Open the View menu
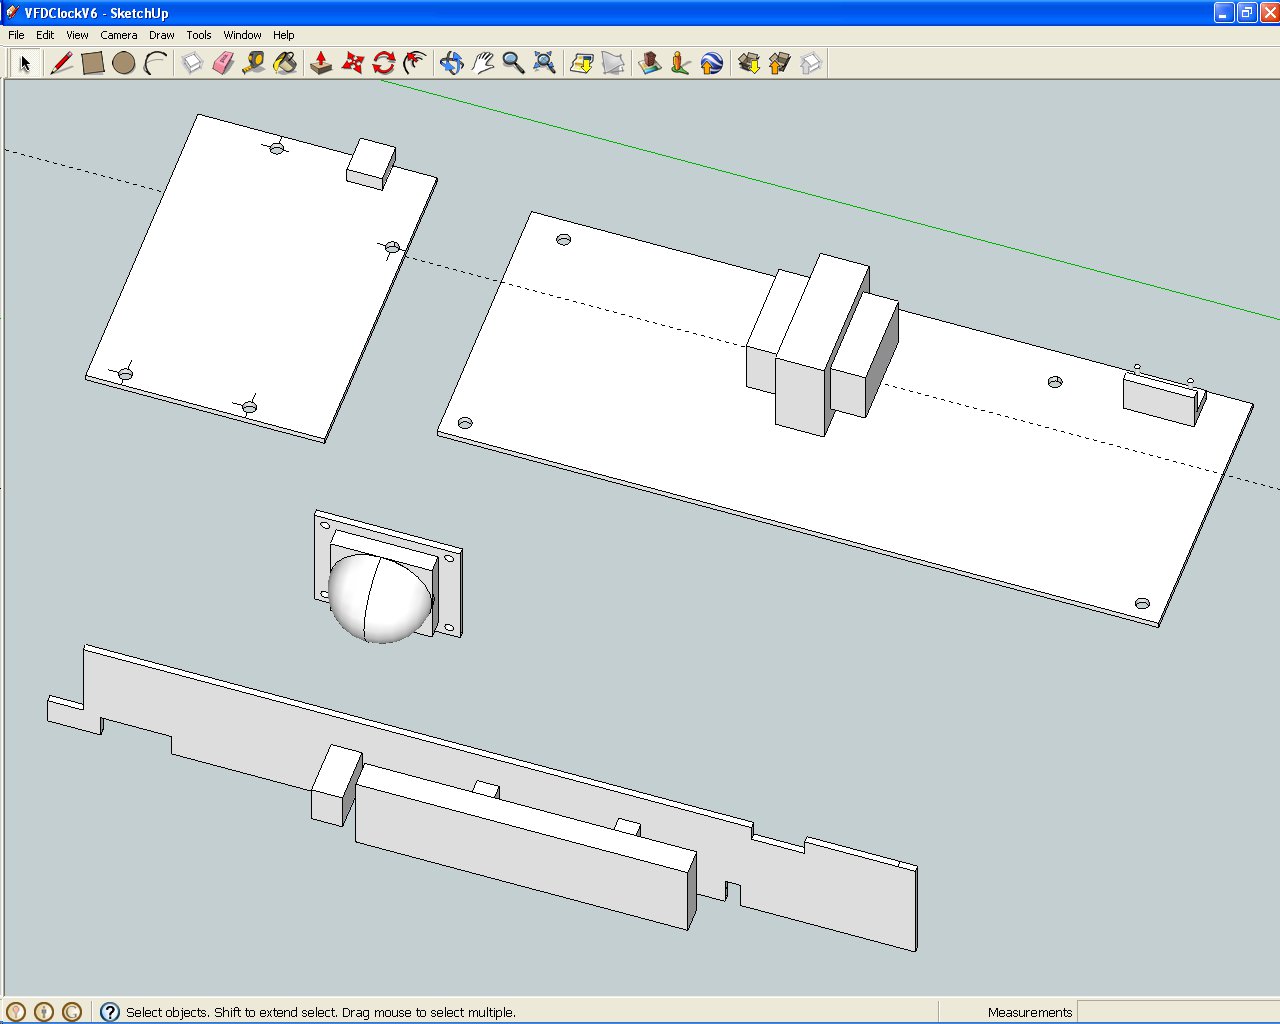 pos(77,35)
